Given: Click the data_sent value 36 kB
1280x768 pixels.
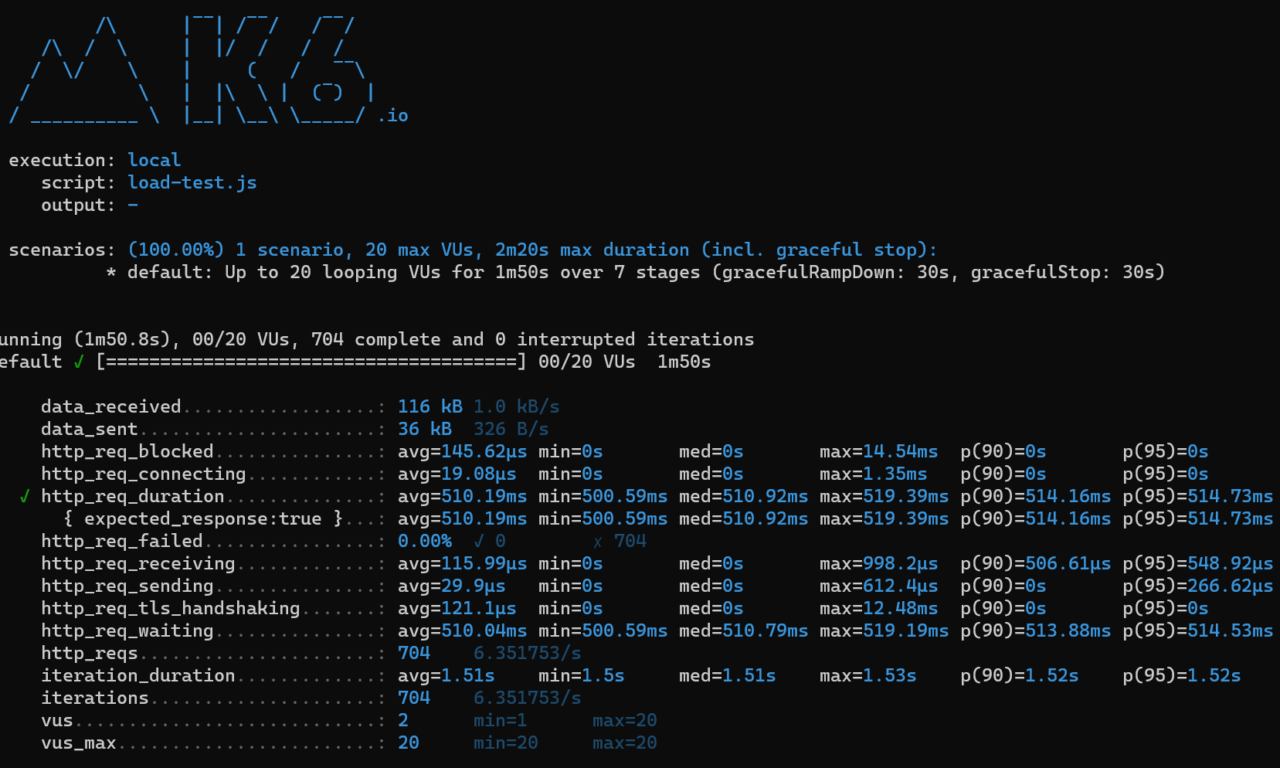Looking at the screenshot, I should pyautogui.click(x=425, y=429).
